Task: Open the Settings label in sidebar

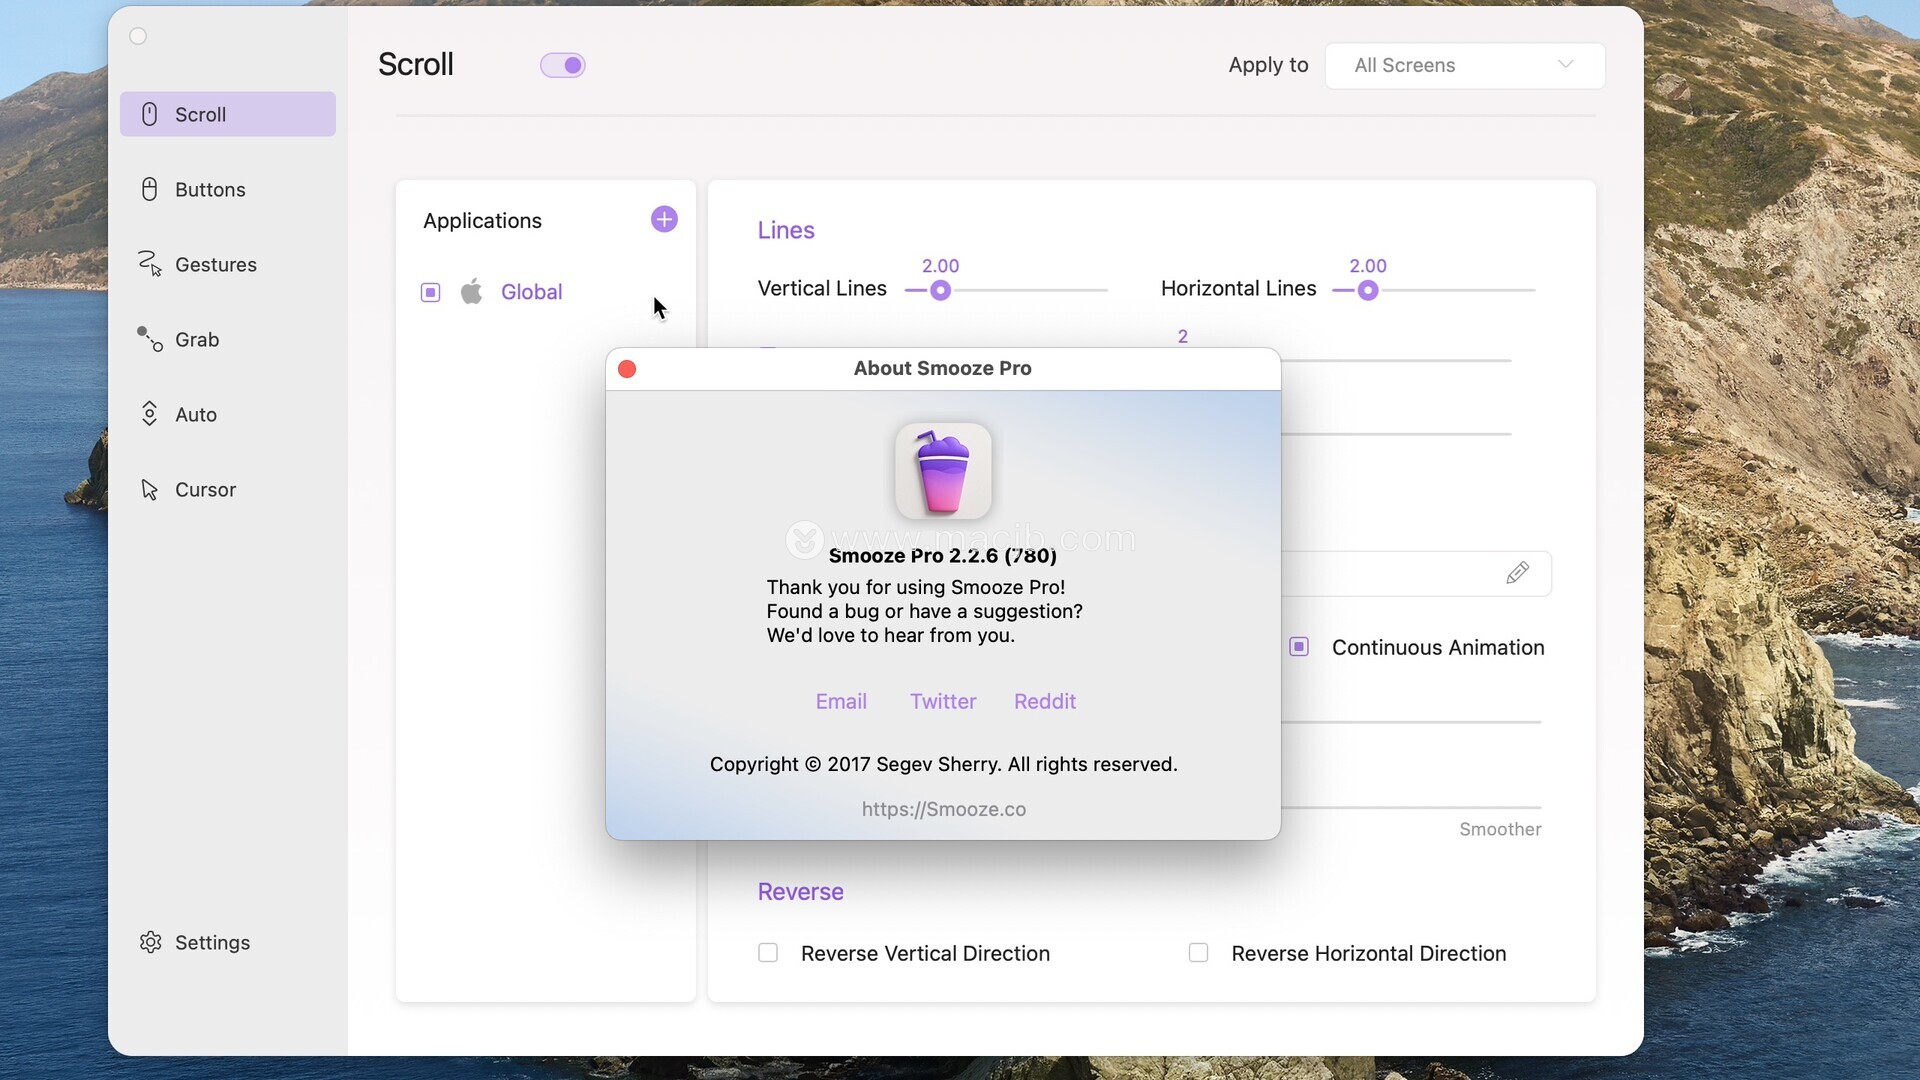Action: tap(212, 942)
